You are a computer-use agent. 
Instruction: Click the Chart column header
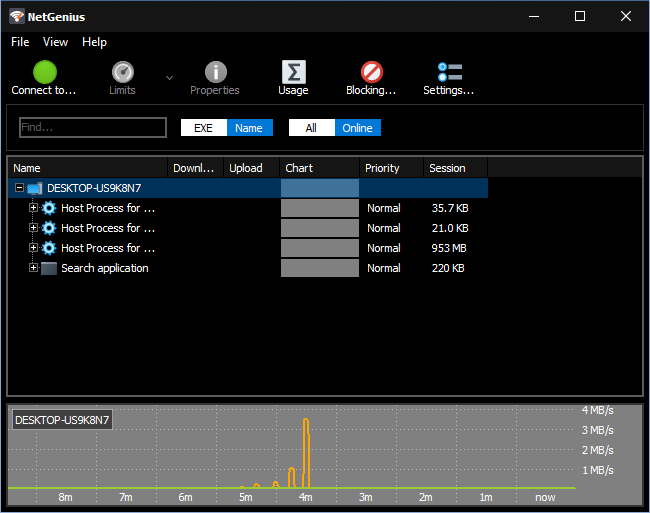(x=320, y=168)
